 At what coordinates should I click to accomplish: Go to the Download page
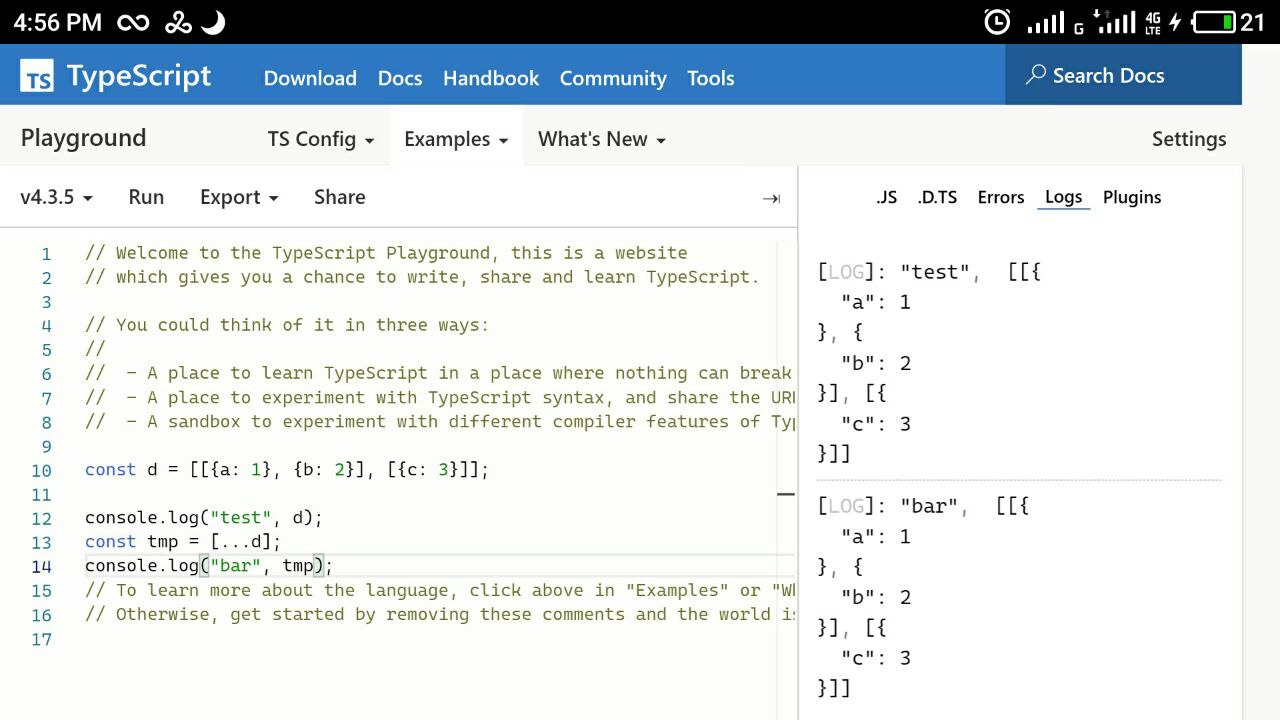tap(310, 78)
